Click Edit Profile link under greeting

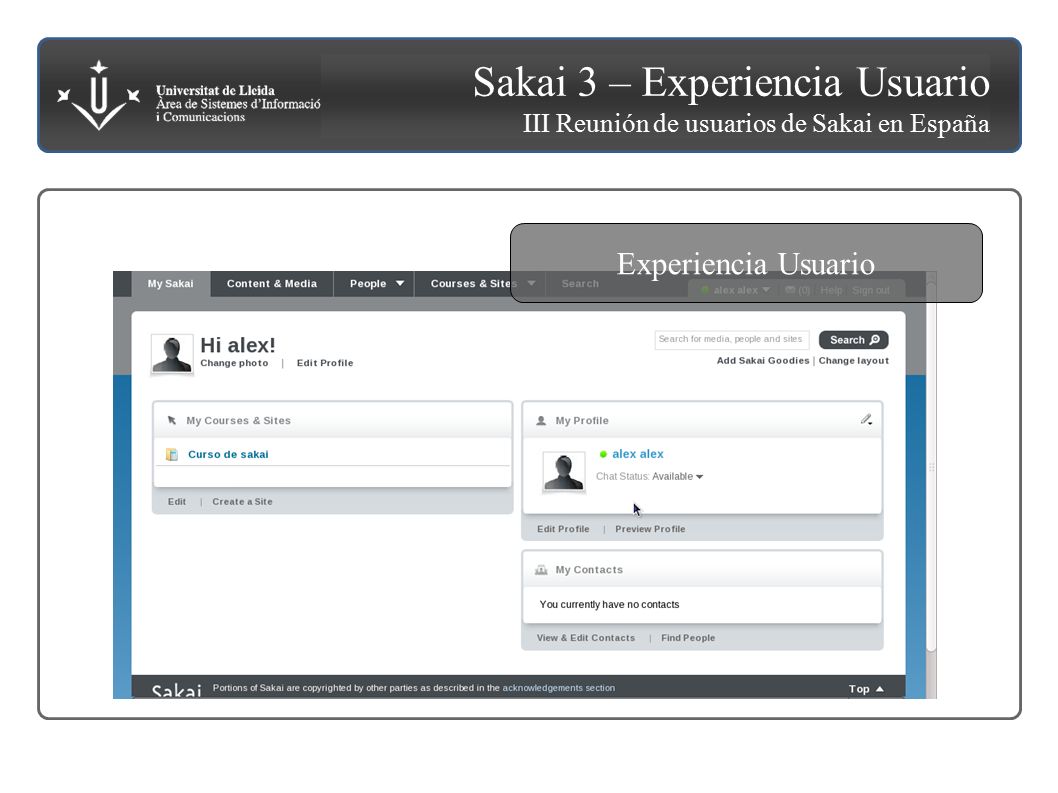coord(325,363)
